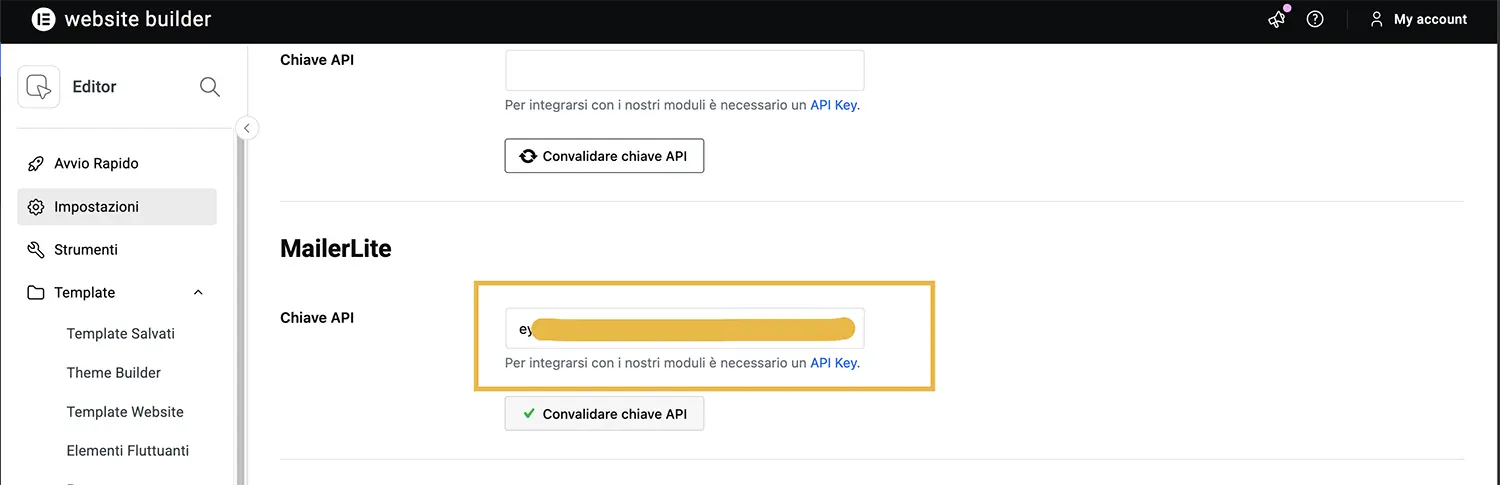The image size is (1500, 485).
Task: Open the What's New megaphone icon
Action: pyautogui.click(x=1277, y=19)
